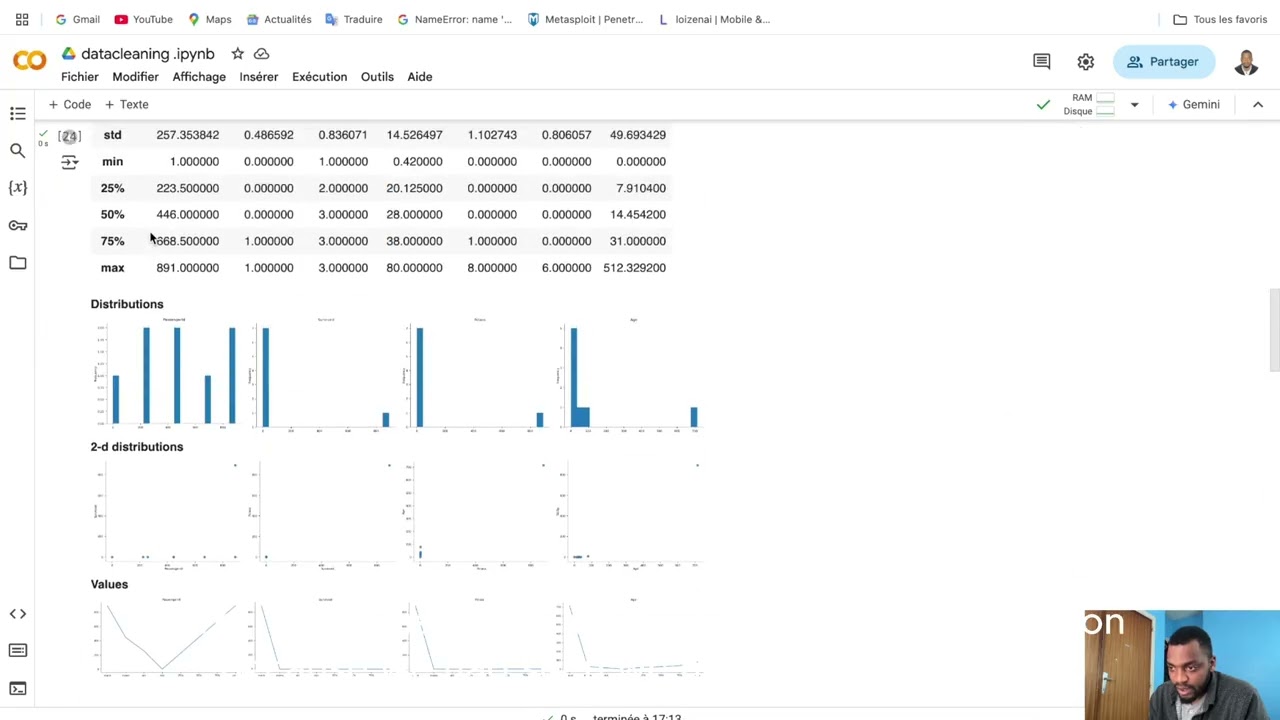Open the files folder panel
This screenshot has width=1280, height=720.
18,262
